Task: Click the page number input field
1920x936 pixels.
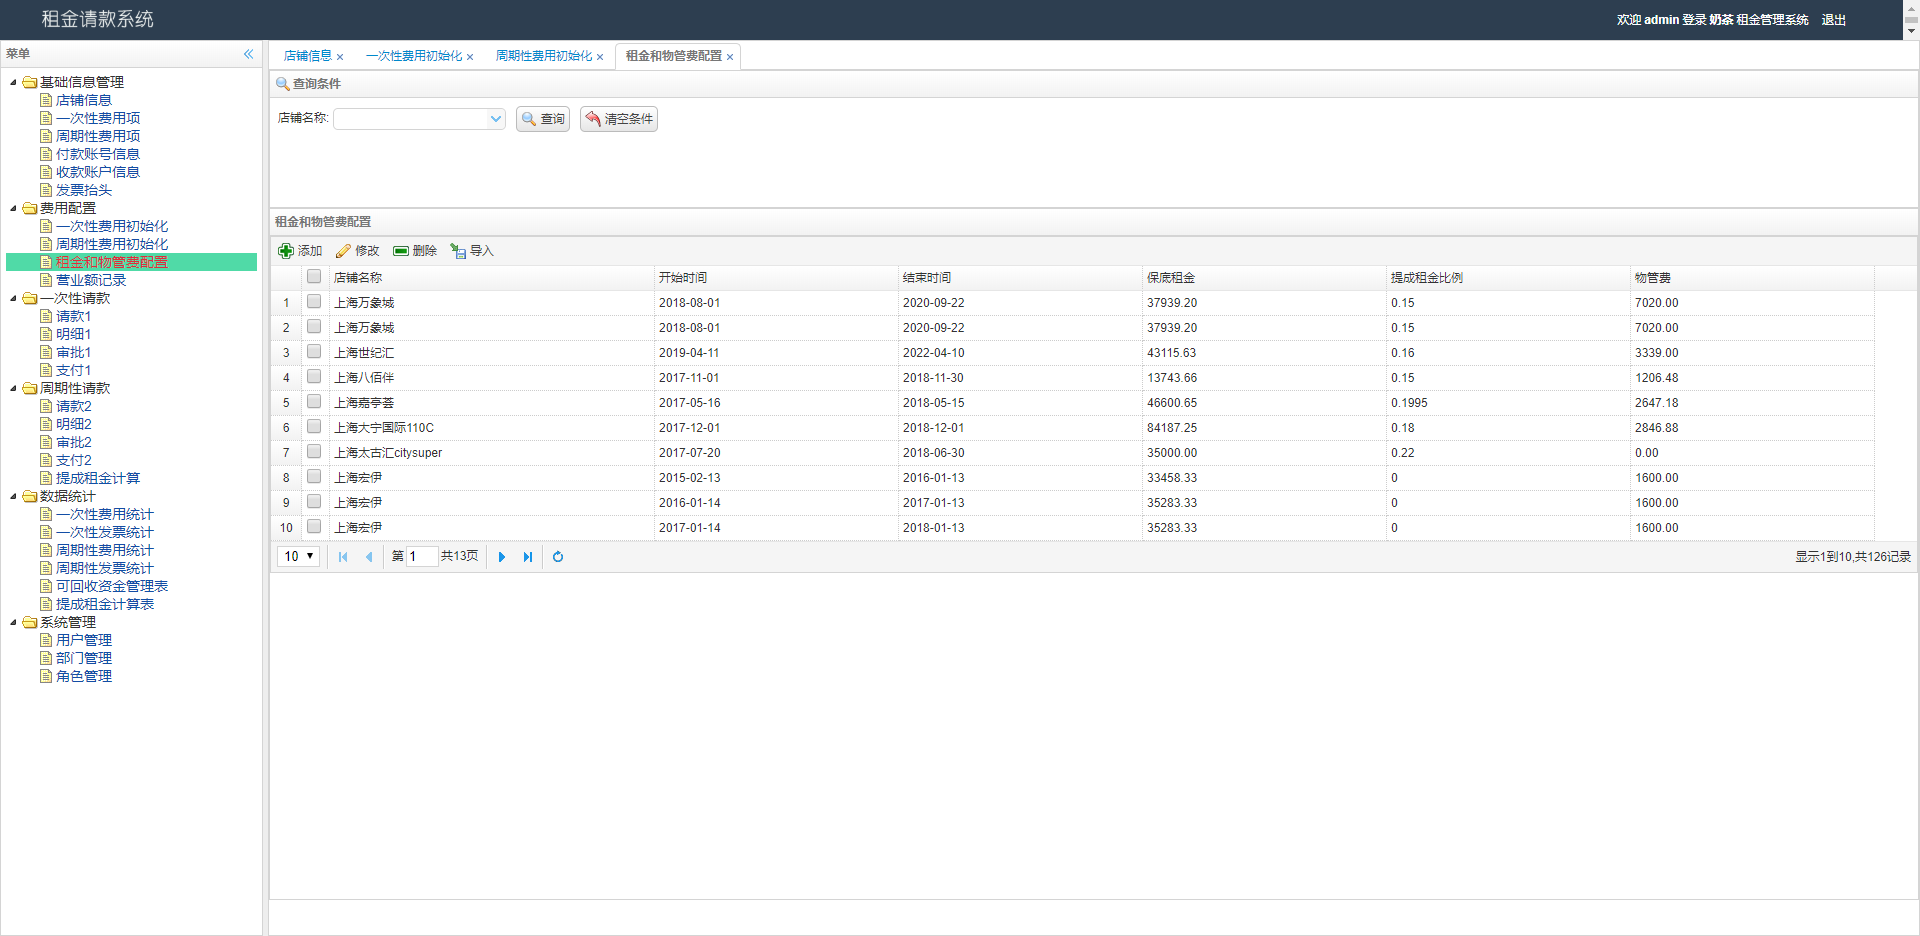Action: pos(422,557)
